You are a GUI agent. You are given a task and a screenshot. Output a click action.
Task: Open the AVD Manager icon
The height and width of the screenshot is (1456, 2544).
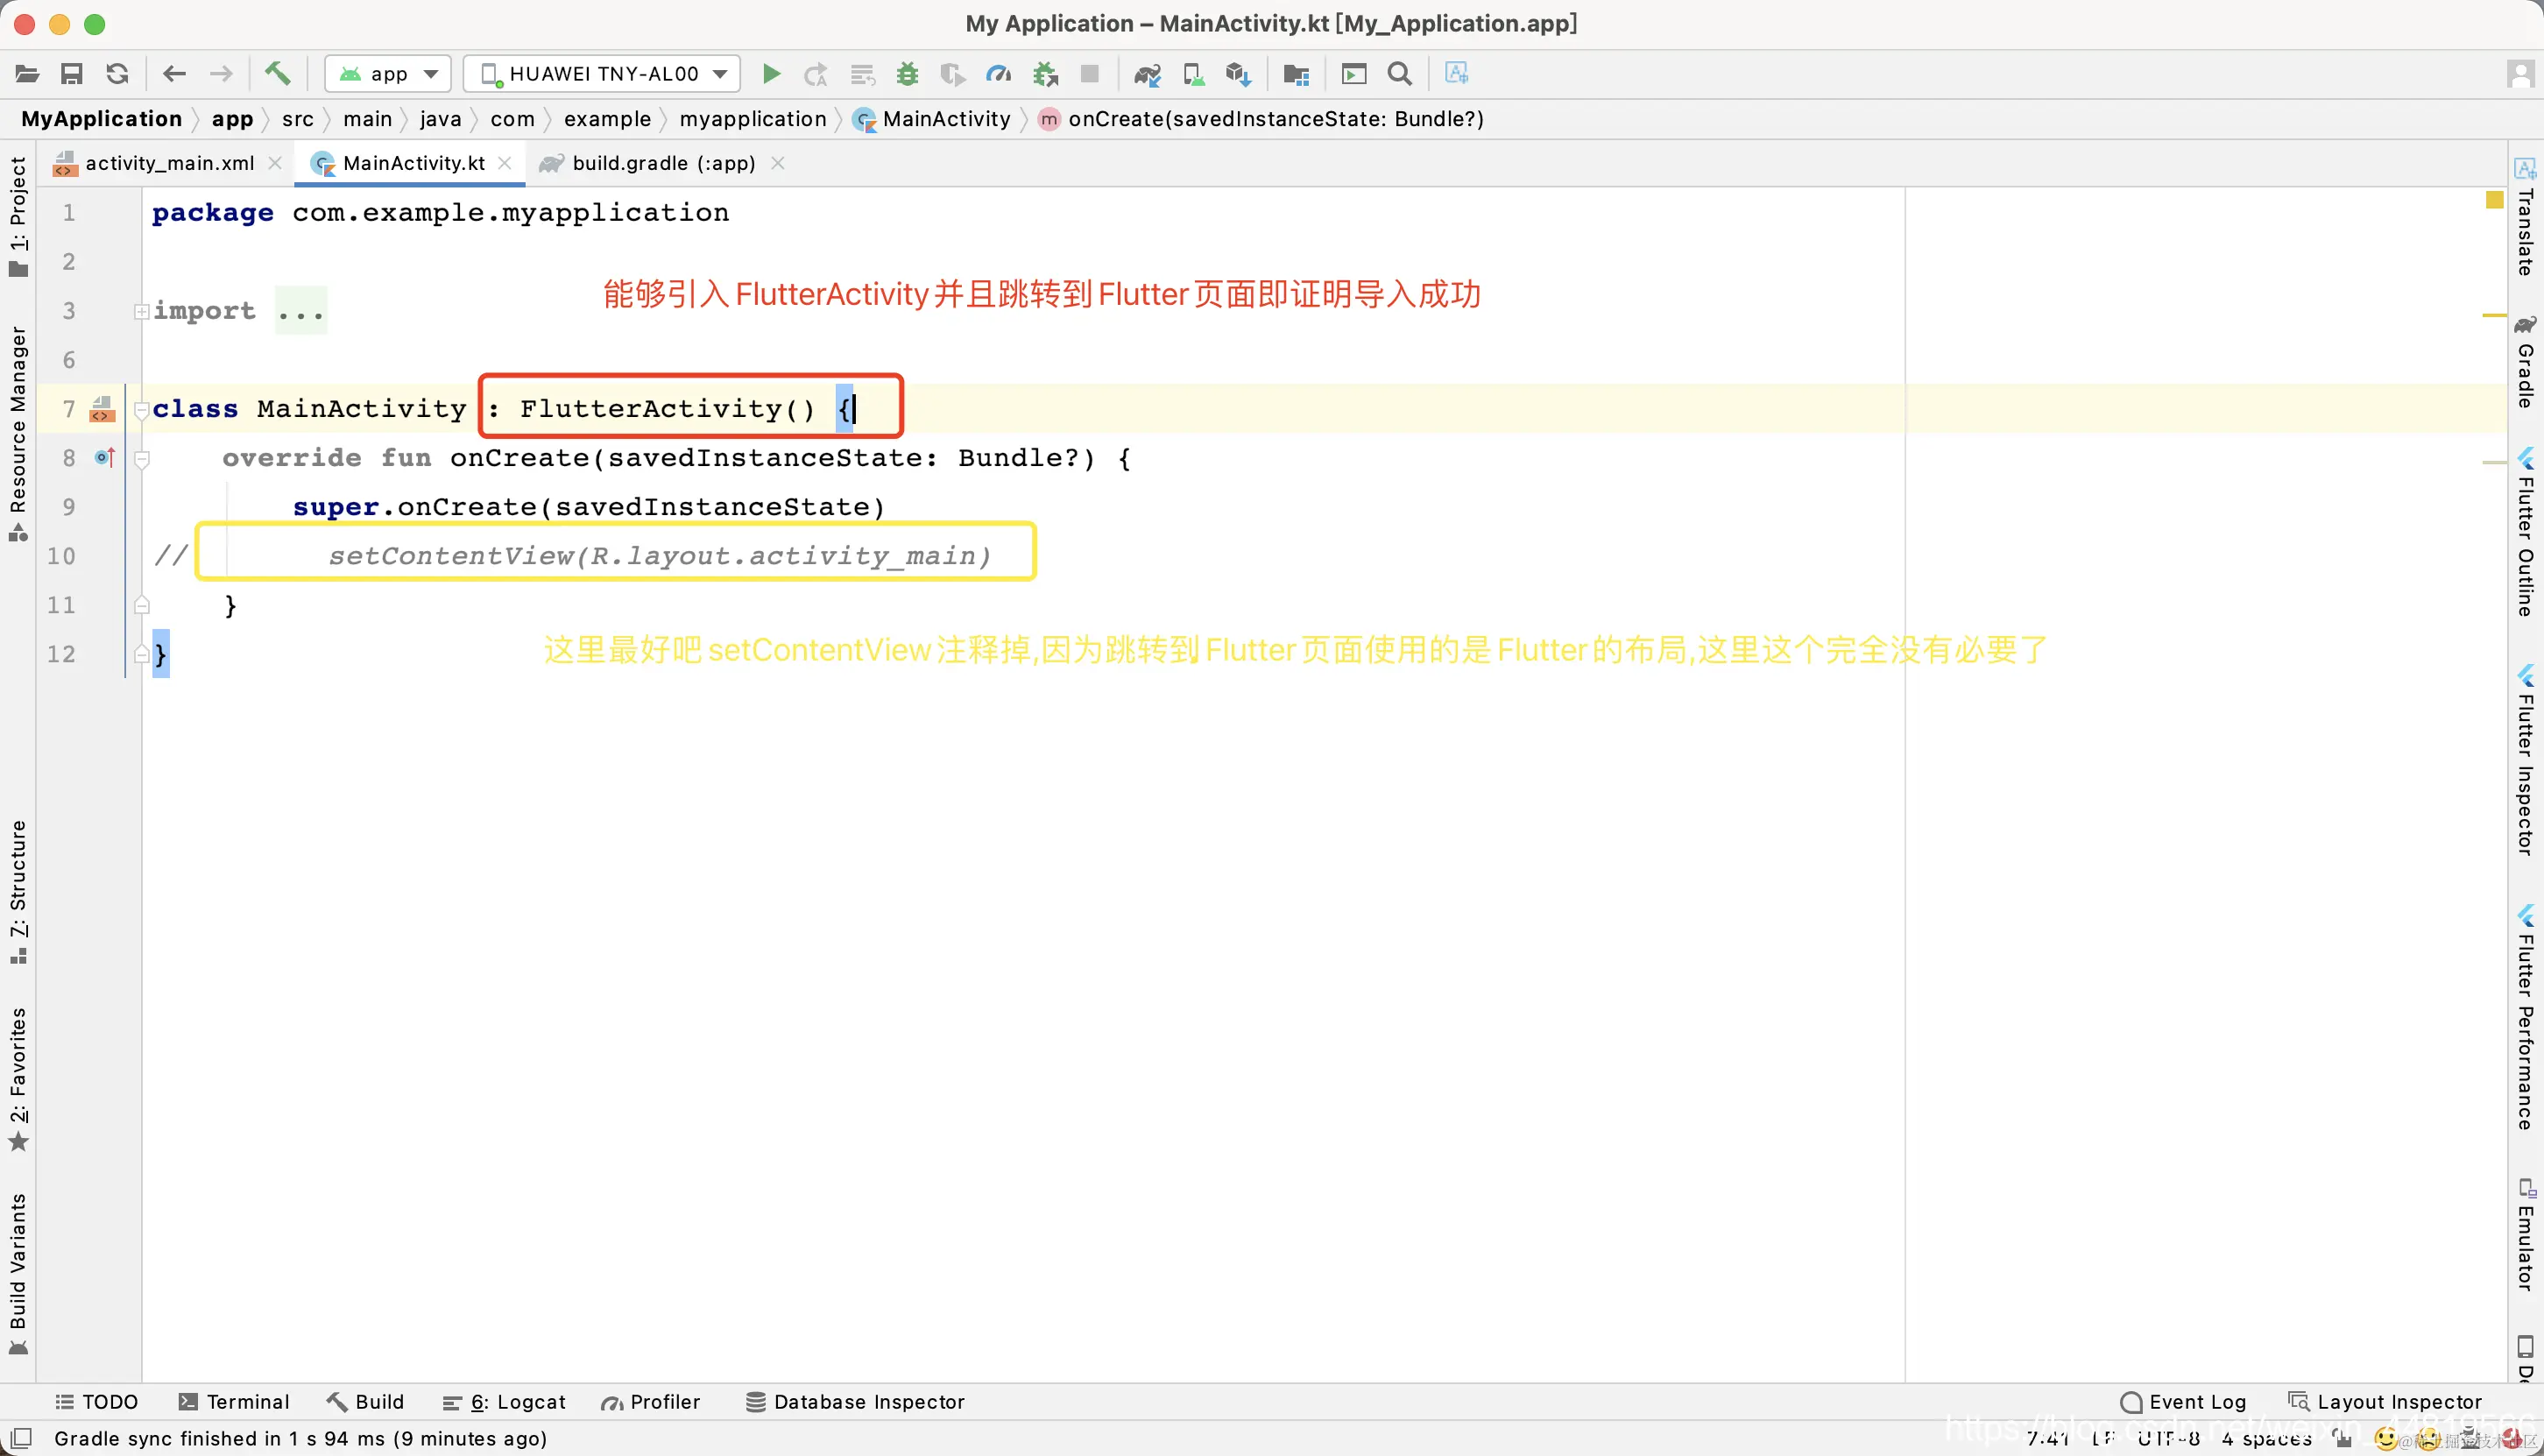tap(1193, 74)
